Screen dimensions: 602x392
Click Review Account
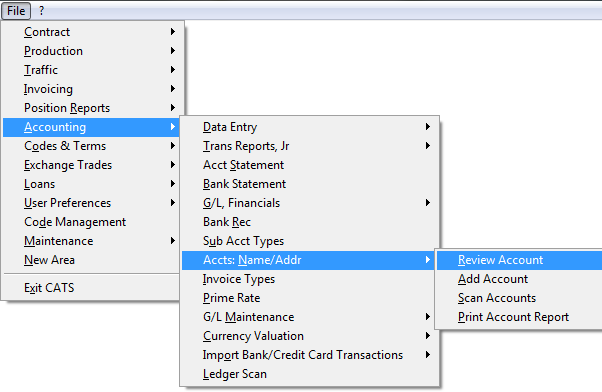pos(519,260)
